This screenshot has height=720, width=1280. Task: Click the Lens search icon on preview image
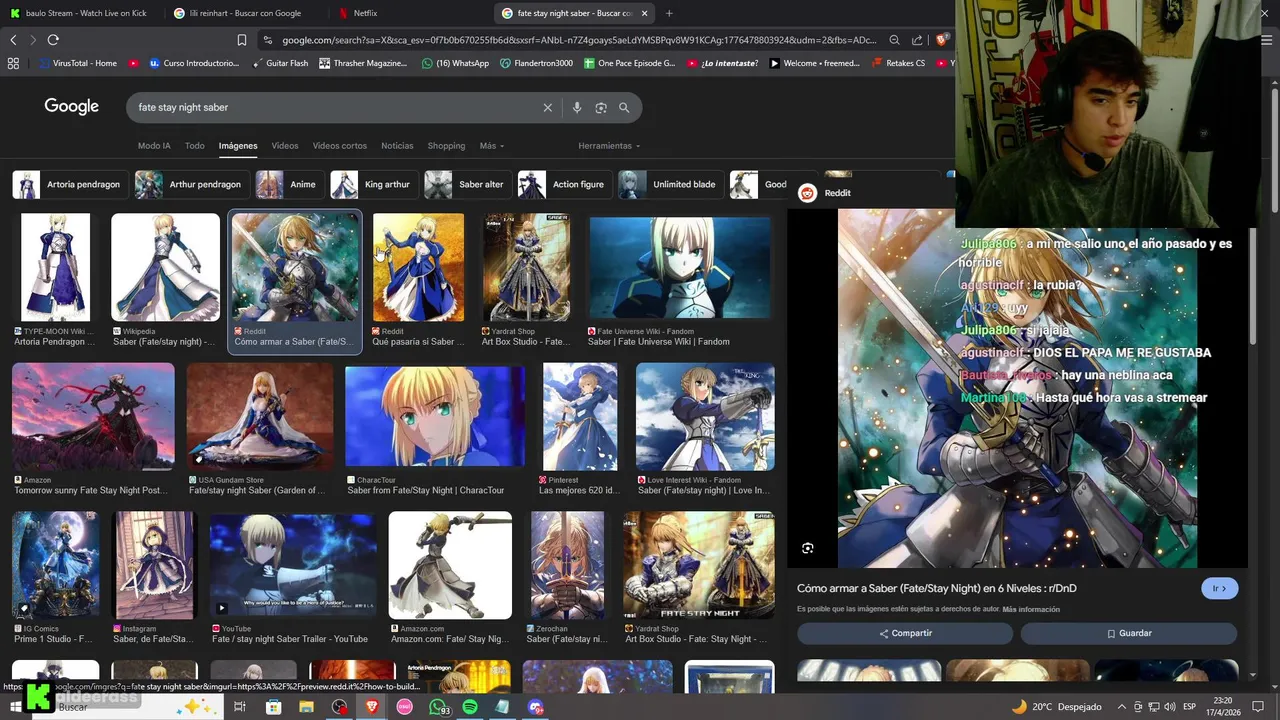[808, 548]
